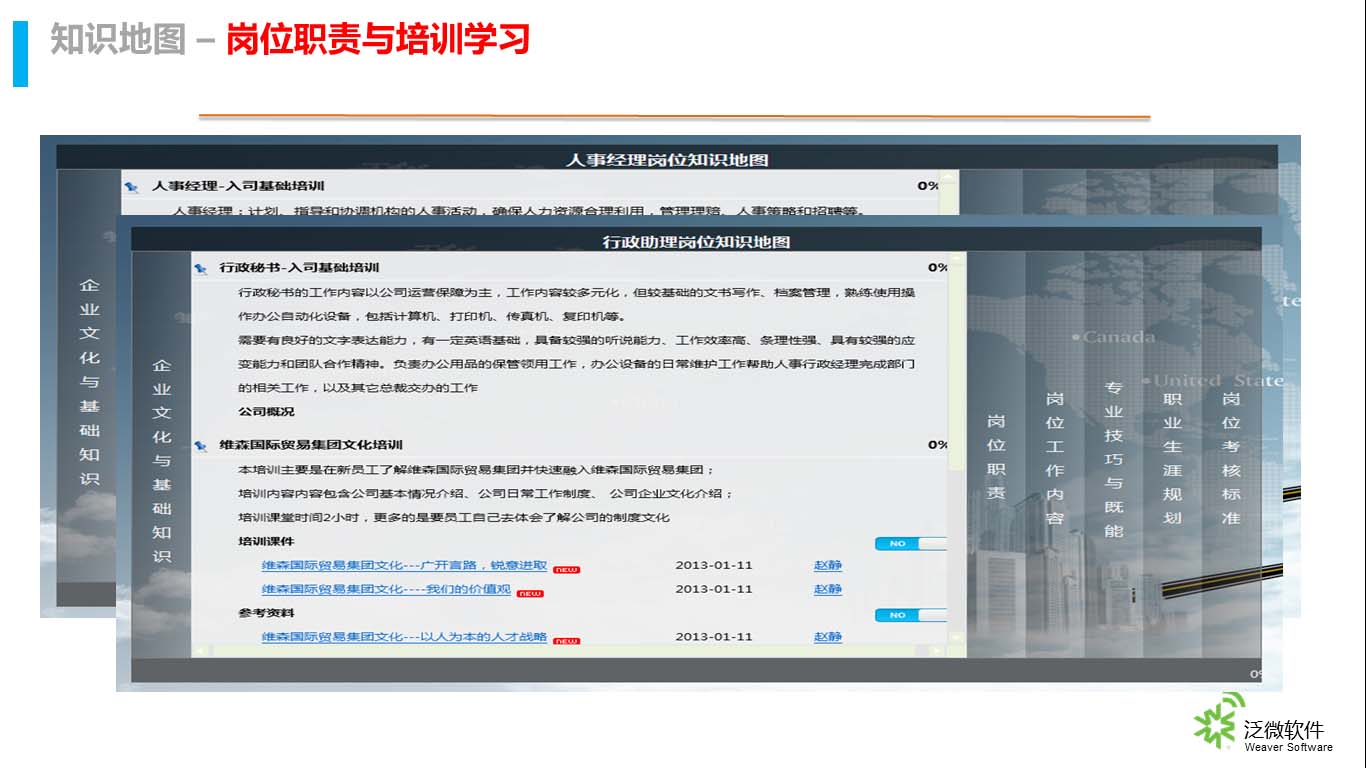The image size is (1366, 768).
Task: Click text line starting 本培训主要是在新员工了解
Action: click(476, 470)
